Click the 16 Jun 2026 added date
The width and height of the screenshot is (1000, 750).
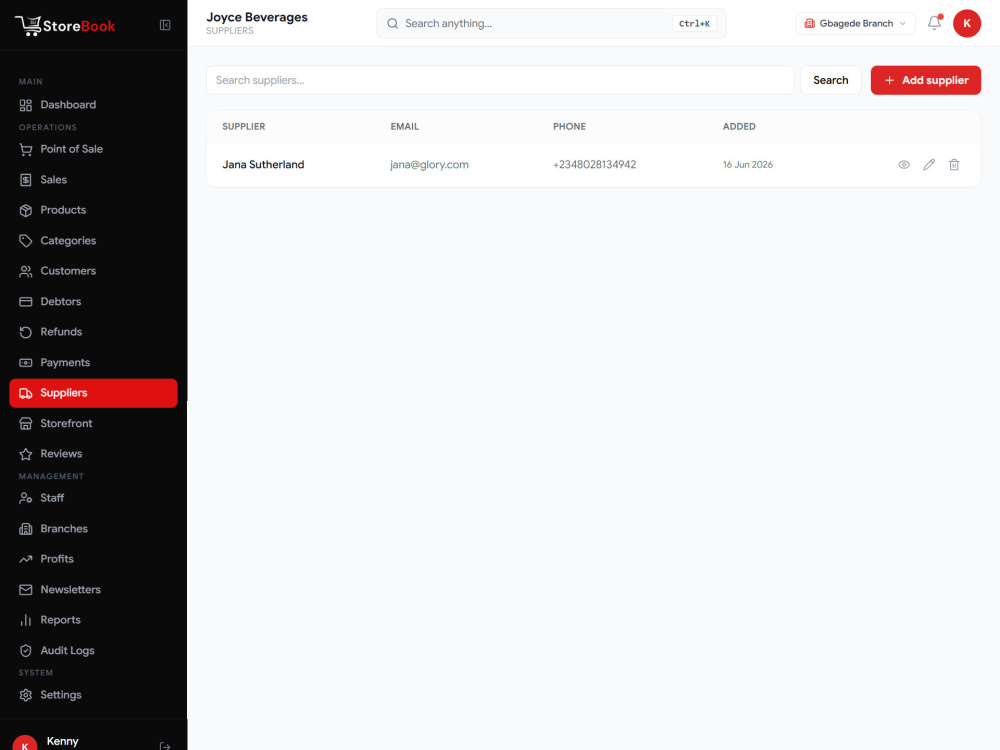[747, 165]
